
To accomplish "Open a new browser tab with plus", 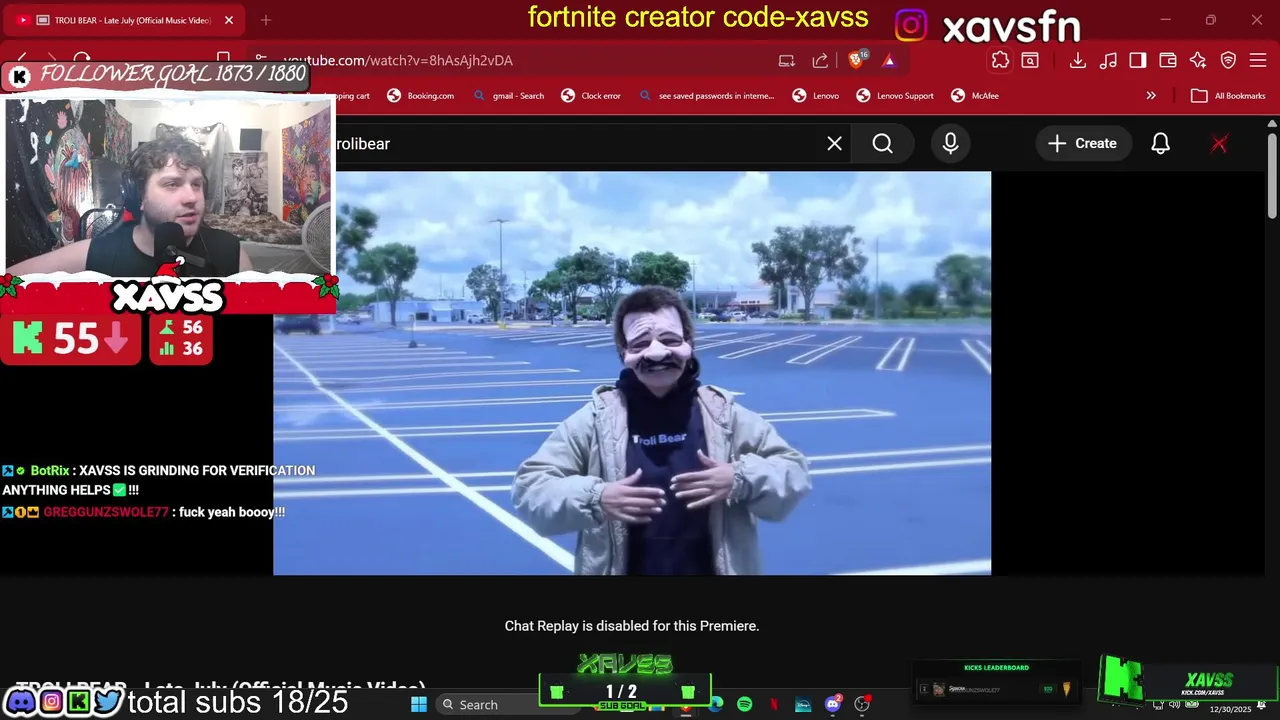I will (x=266, y=20).
